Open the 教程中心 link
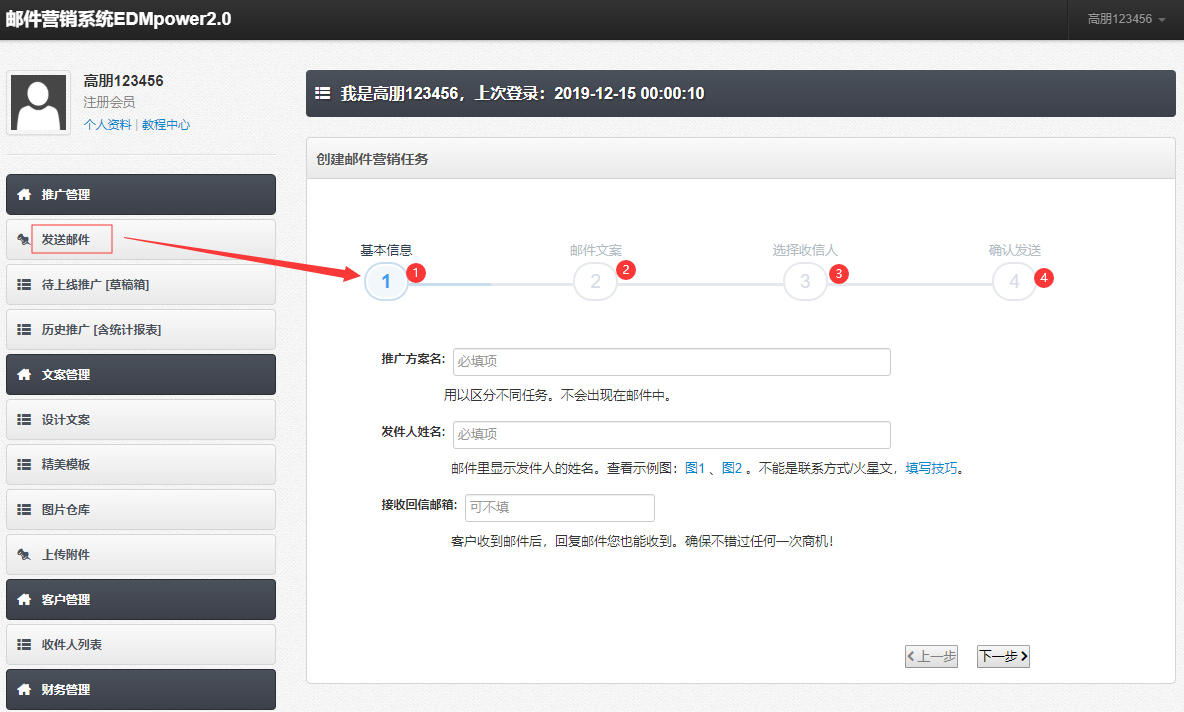1184x712 pixels. (x=166, y=125)
